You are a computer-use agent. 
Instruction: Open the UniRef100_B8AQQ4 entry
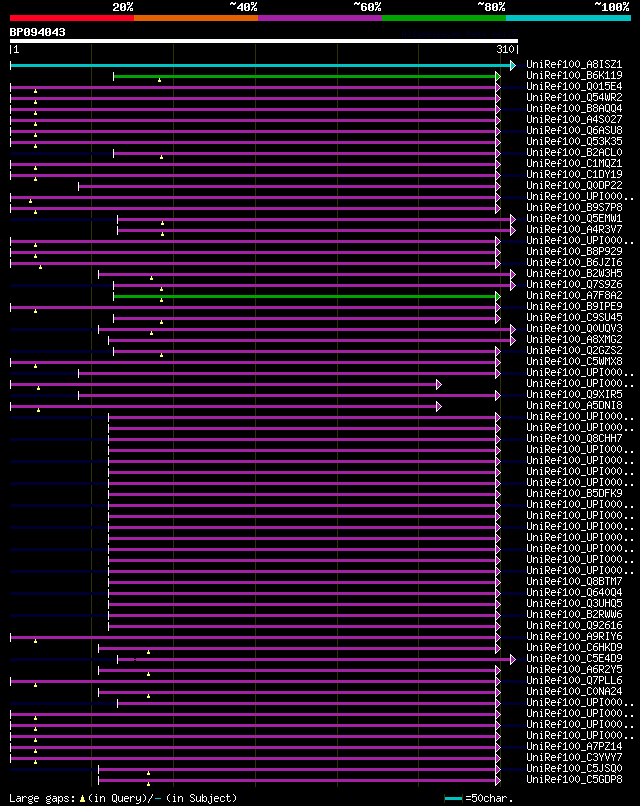(574, 108)
